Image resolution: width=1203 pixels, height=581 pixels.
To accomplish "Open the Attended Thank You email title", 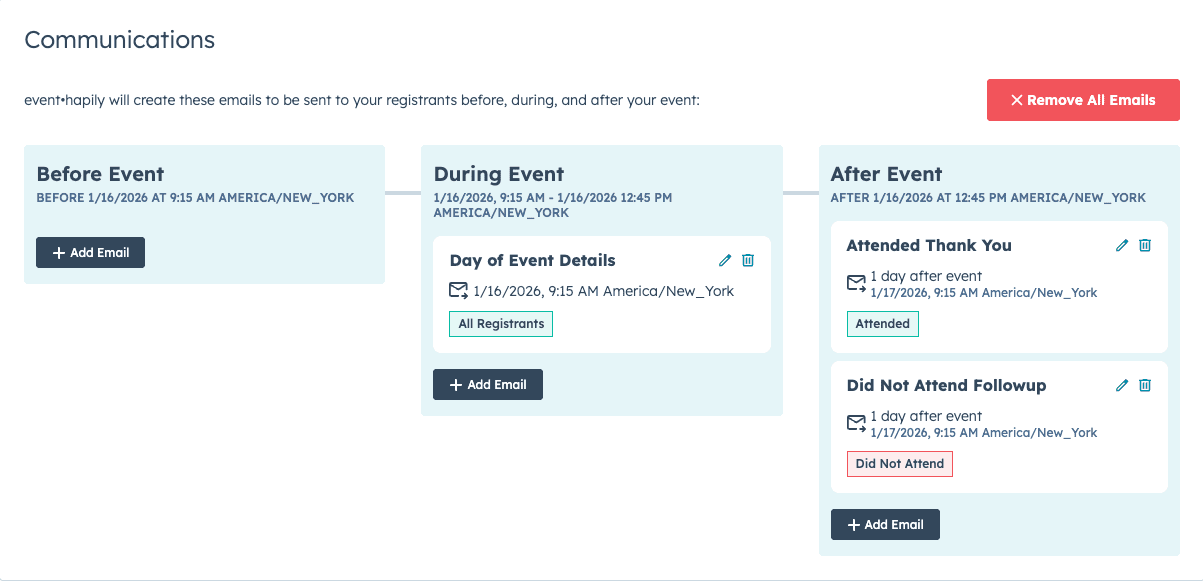I will [x=929, y=245].
